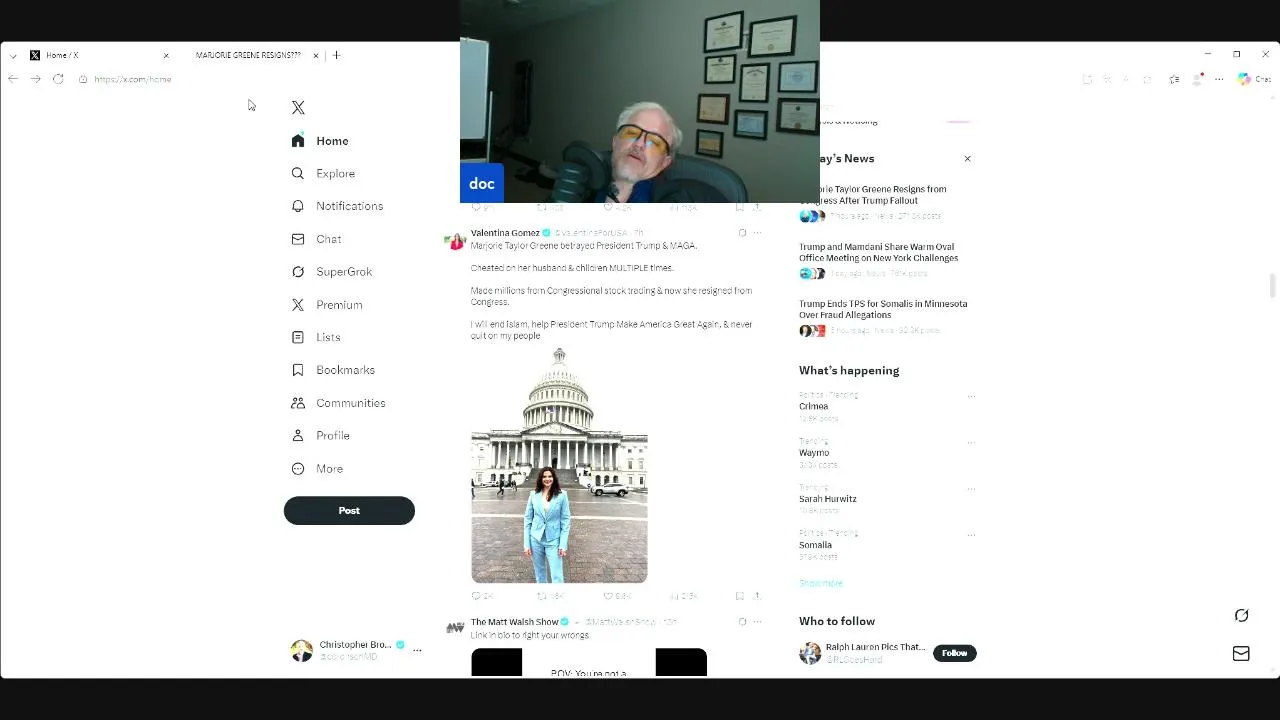Open more options on Valentina Gomez's post
Image resolution: width=1280 pixels, height=720 pixels.
pyautogui.click(x=757, y=233)
